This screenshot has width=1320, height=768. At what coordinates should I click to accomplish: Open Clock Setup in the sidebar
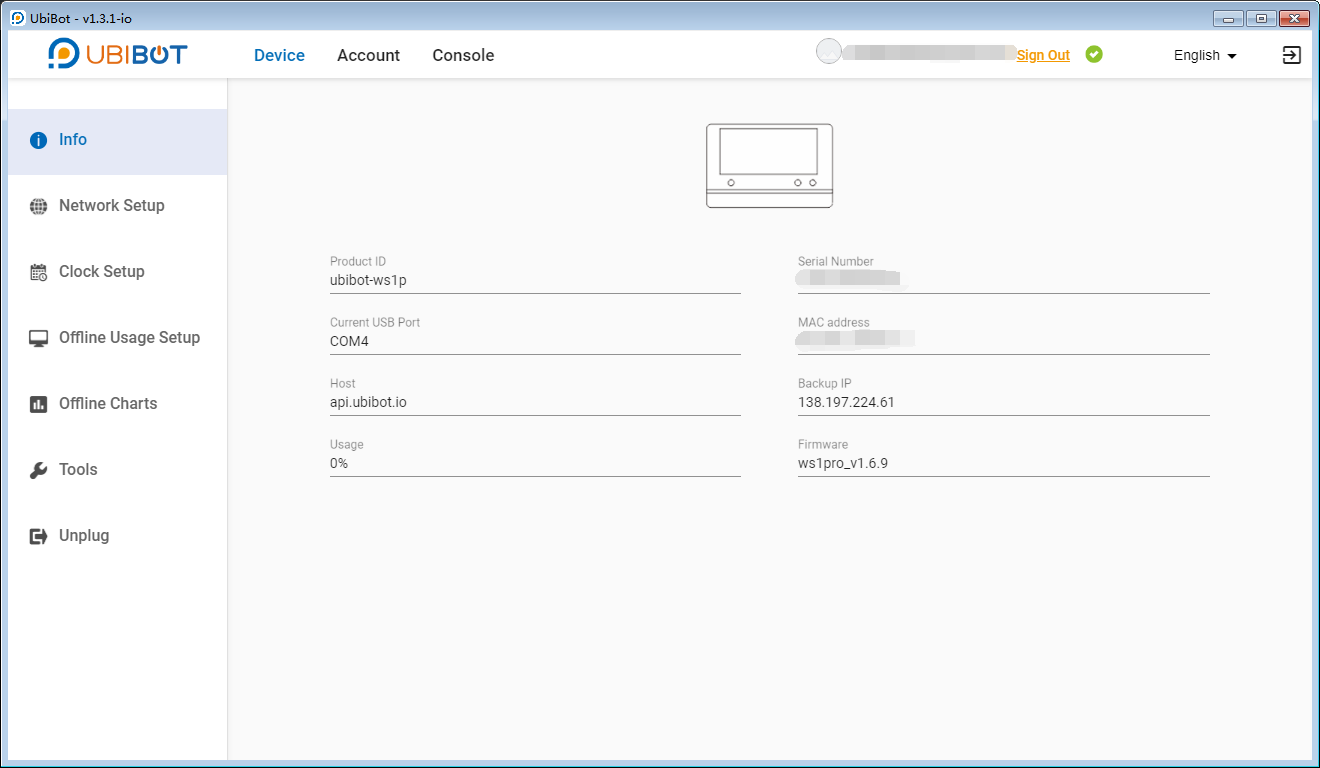(118, 272)
